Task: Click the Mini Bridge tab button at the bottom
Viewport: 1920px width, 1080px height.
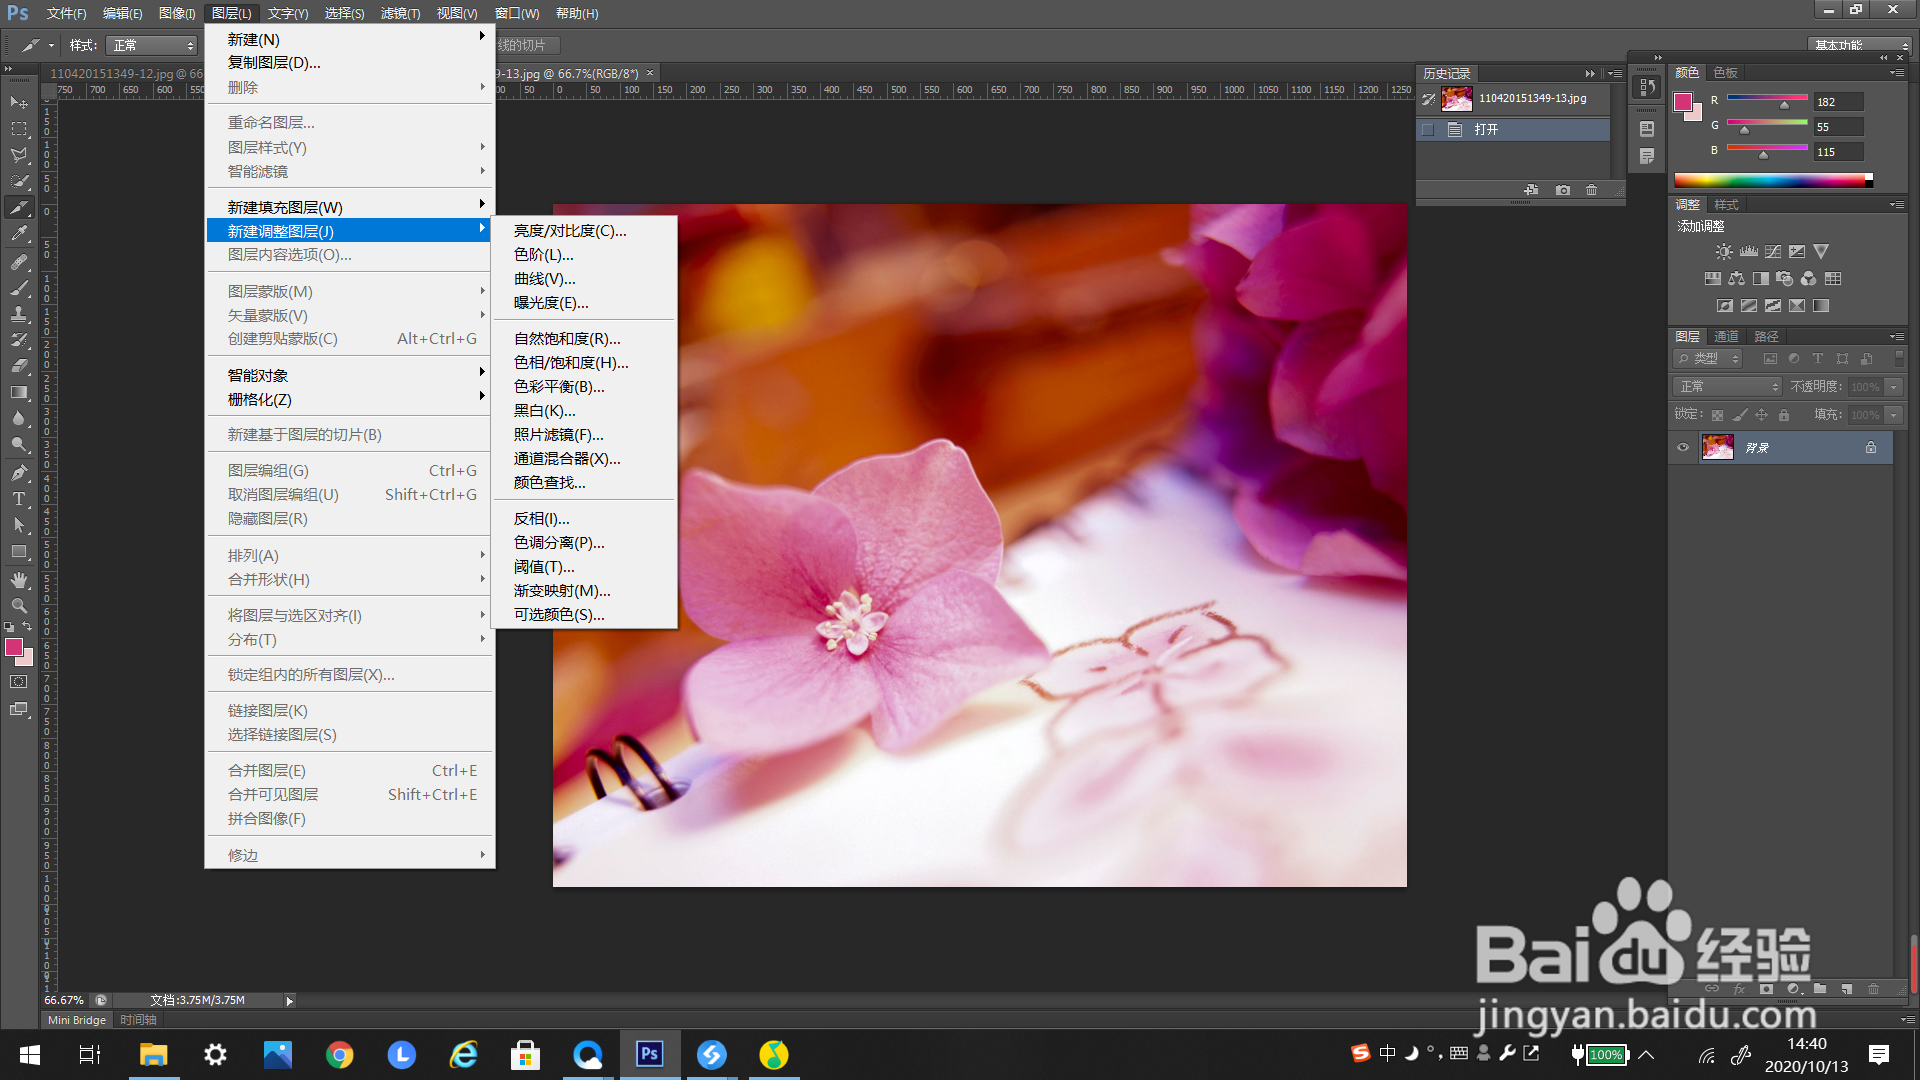Action: (x=77, y=1020)
